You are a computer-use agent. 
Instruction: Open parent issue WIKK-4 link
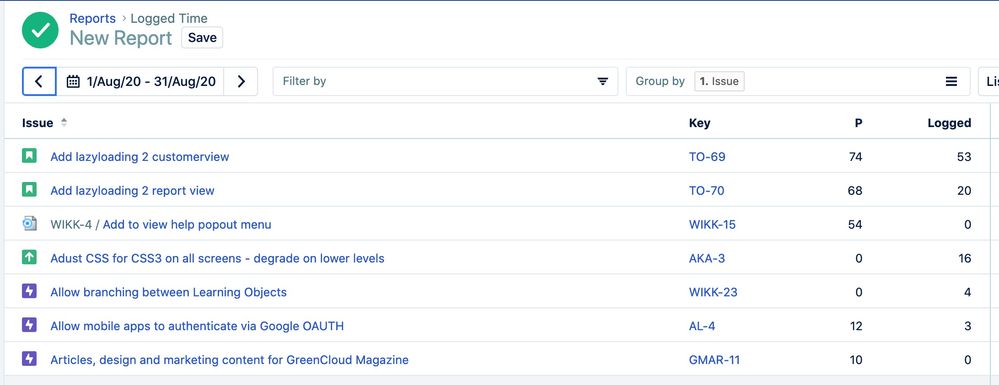pos(71,224)
